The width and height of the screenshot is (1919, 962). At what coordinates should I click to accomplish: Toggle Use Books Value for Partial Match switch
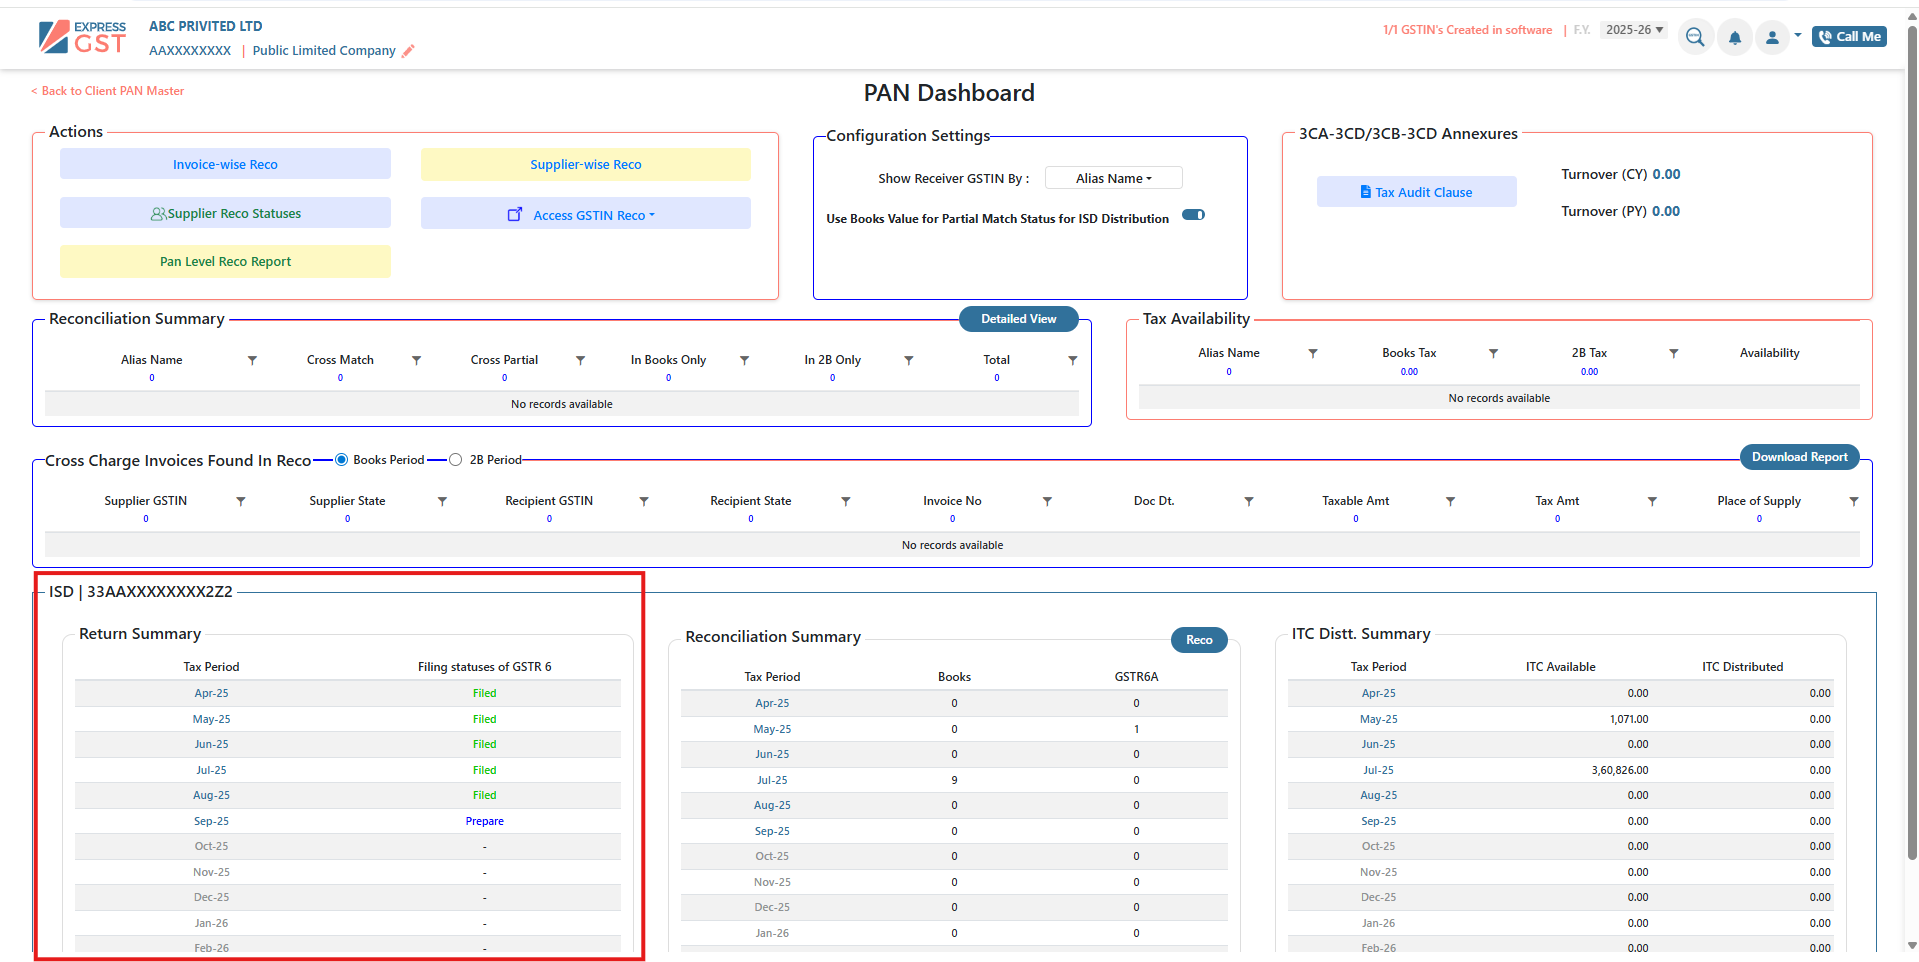1193,215
